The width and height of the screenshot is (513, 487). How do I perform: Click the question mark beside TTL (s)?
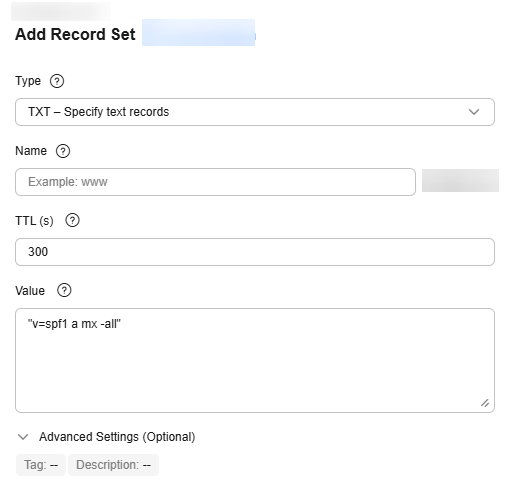point(72,220)
